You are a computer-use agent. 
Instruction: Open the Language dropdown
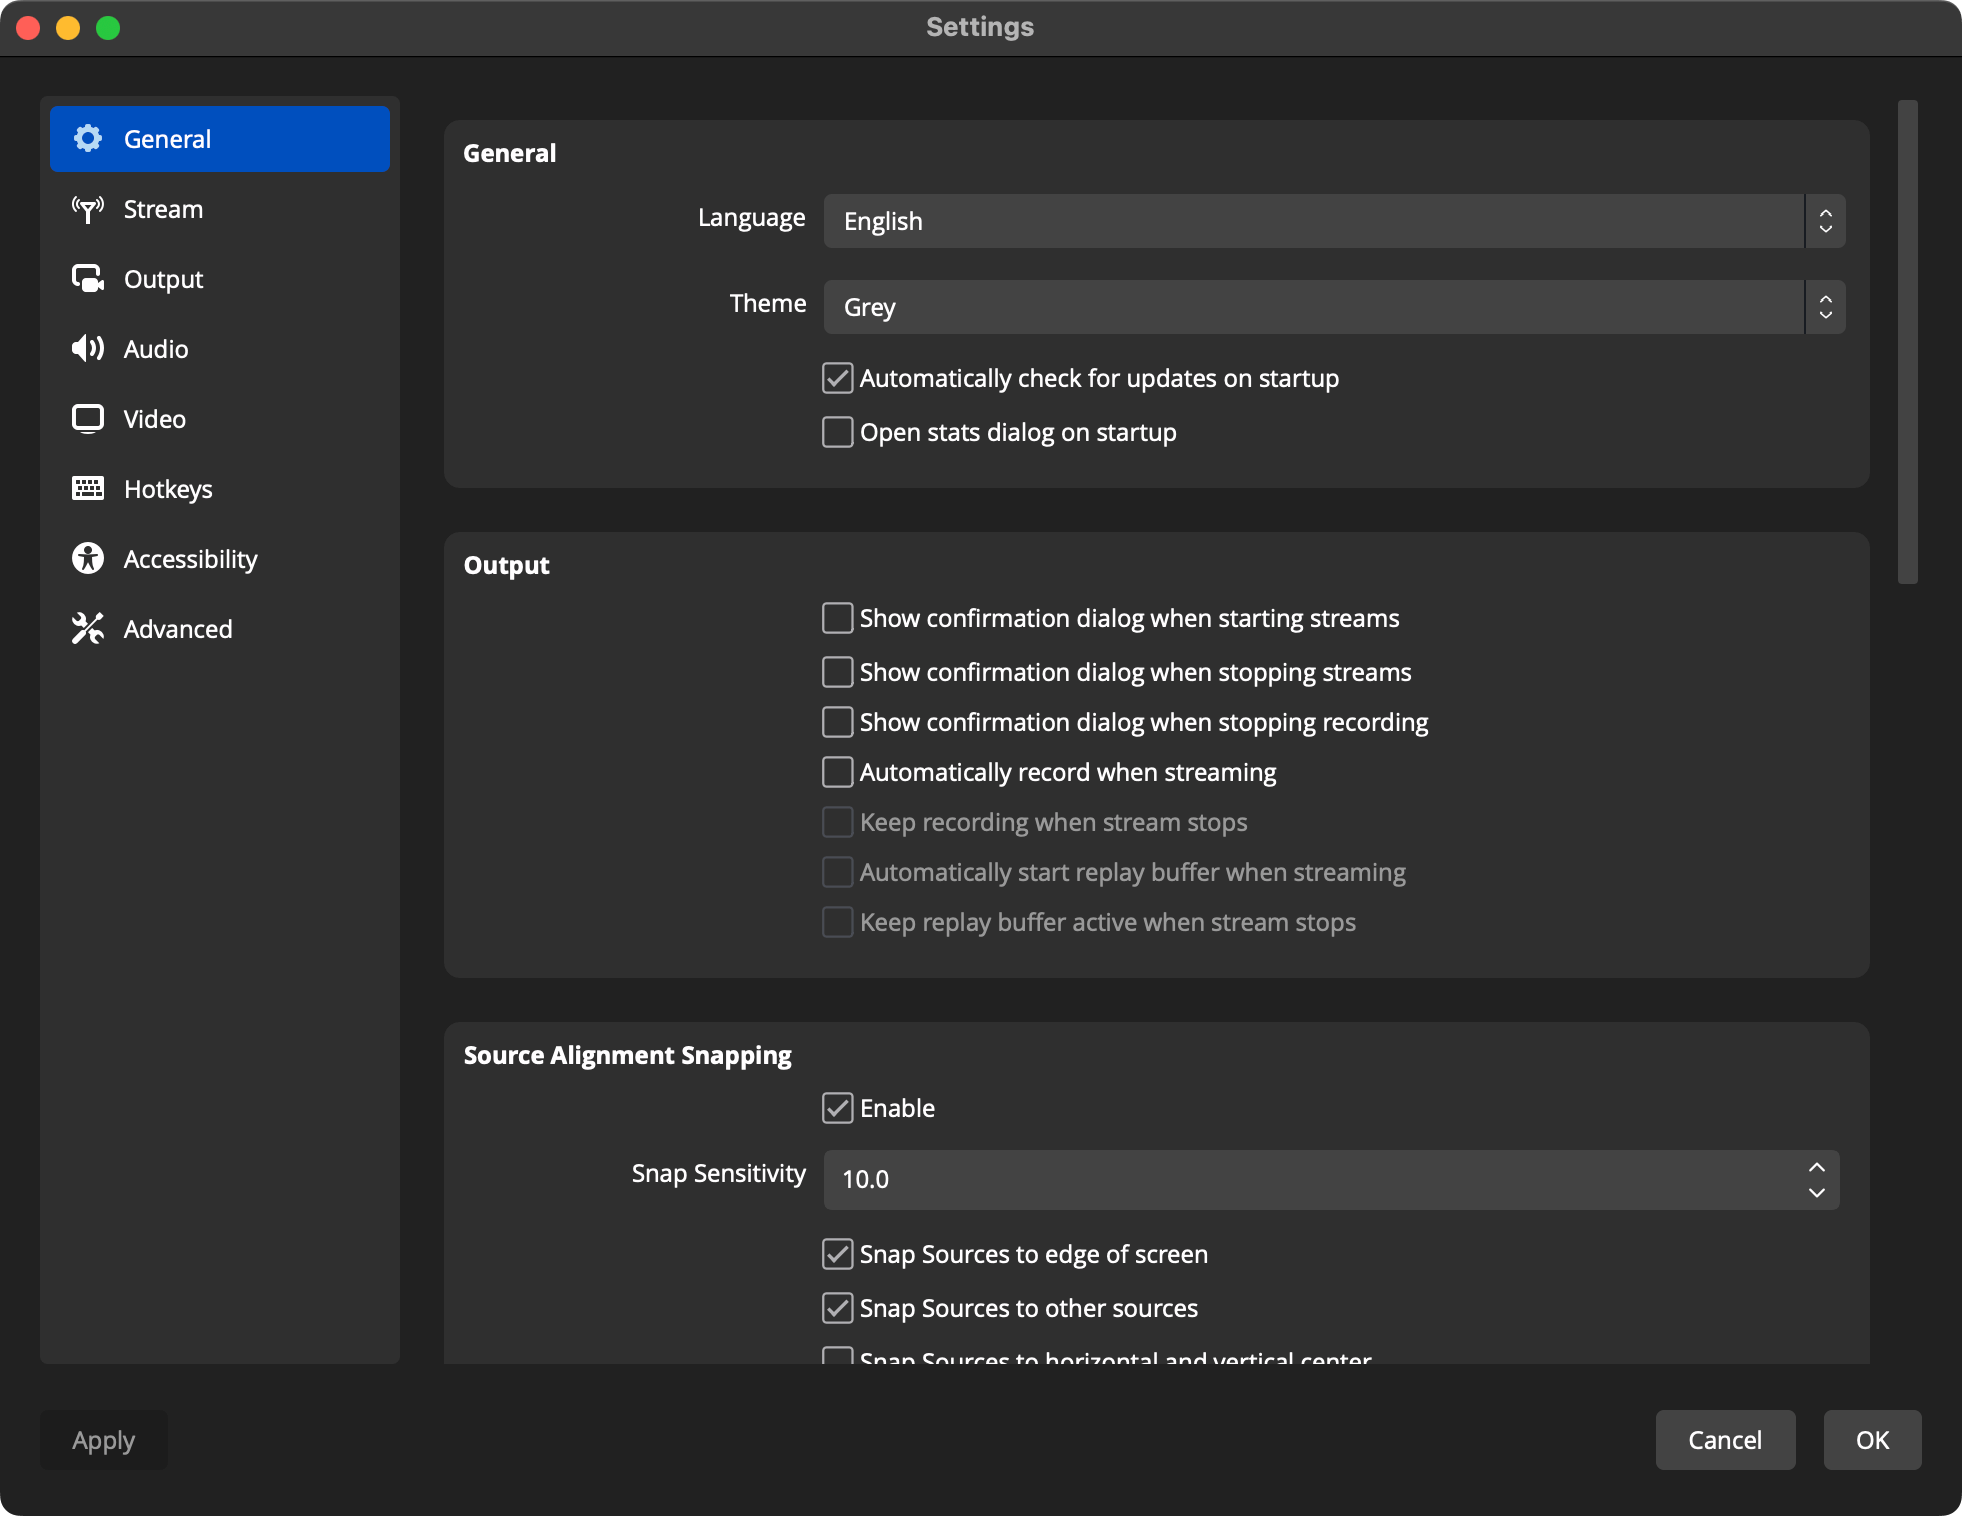1330,221
